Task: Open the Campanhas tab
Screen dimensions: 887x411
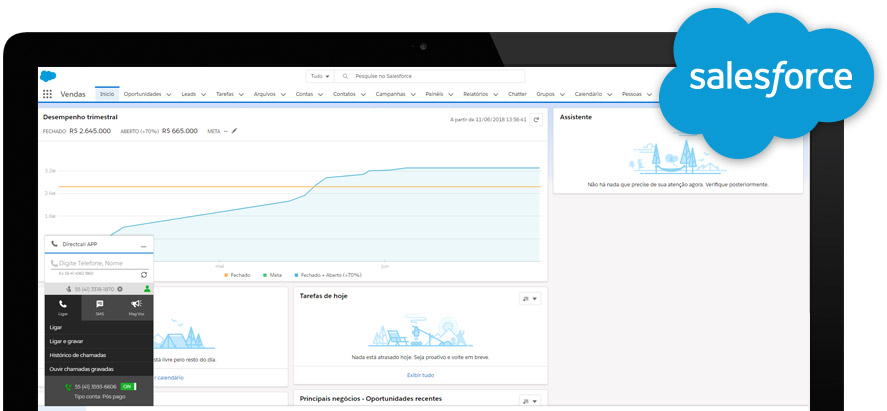Action: [390, 94]
